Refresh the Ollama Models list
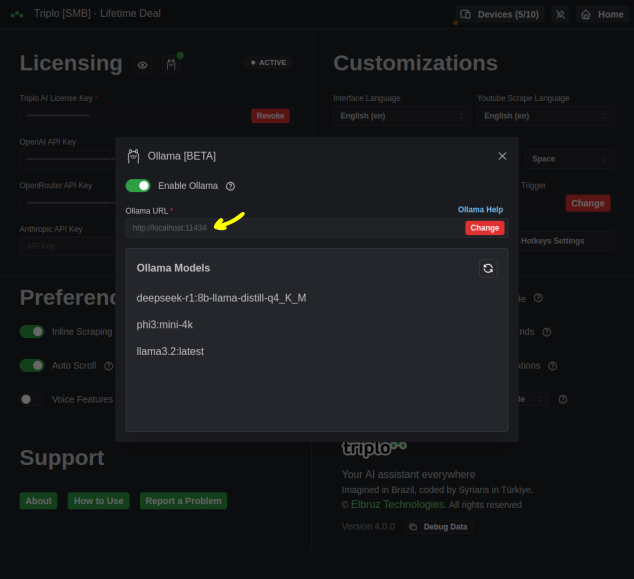 pyautogui.click(x=488, y=268)
